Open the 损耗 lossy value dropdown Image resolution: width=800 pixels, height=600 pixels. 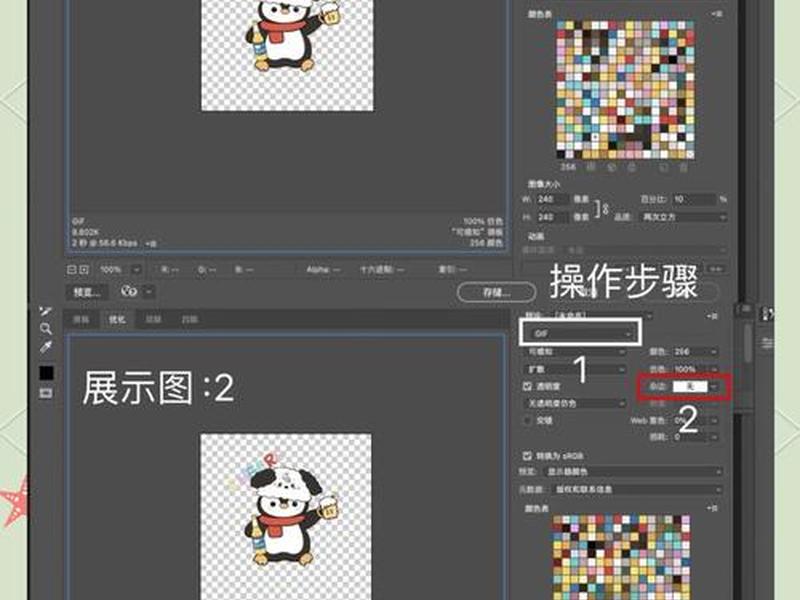click(x=695, y=437)
